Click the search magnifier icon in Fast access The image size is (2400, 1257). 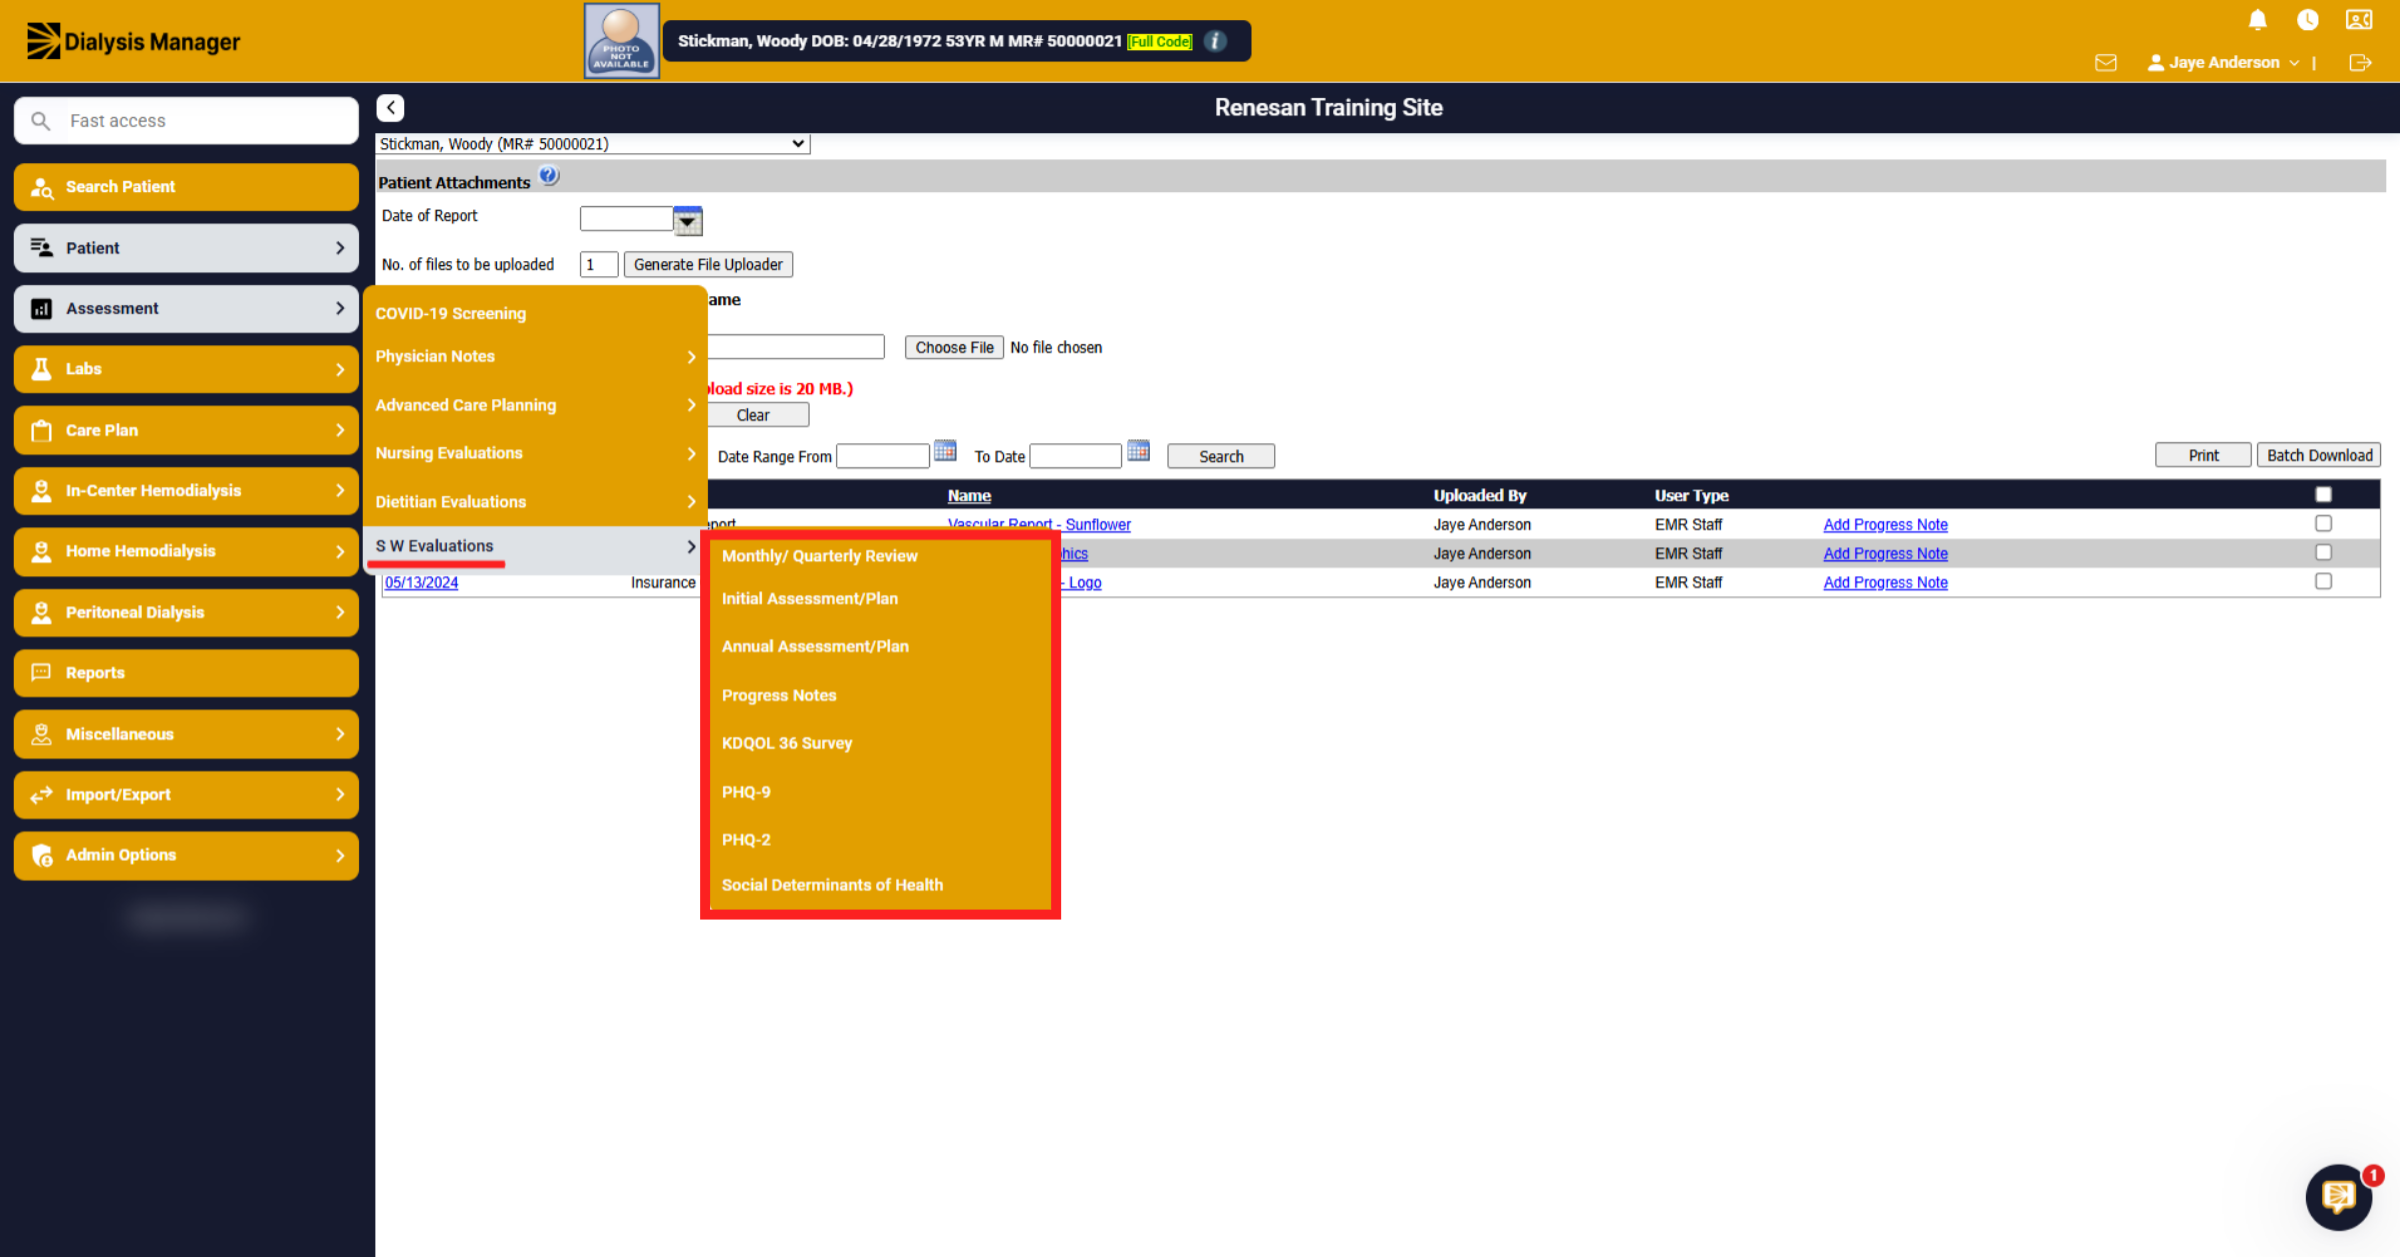[x=41, y=121]
